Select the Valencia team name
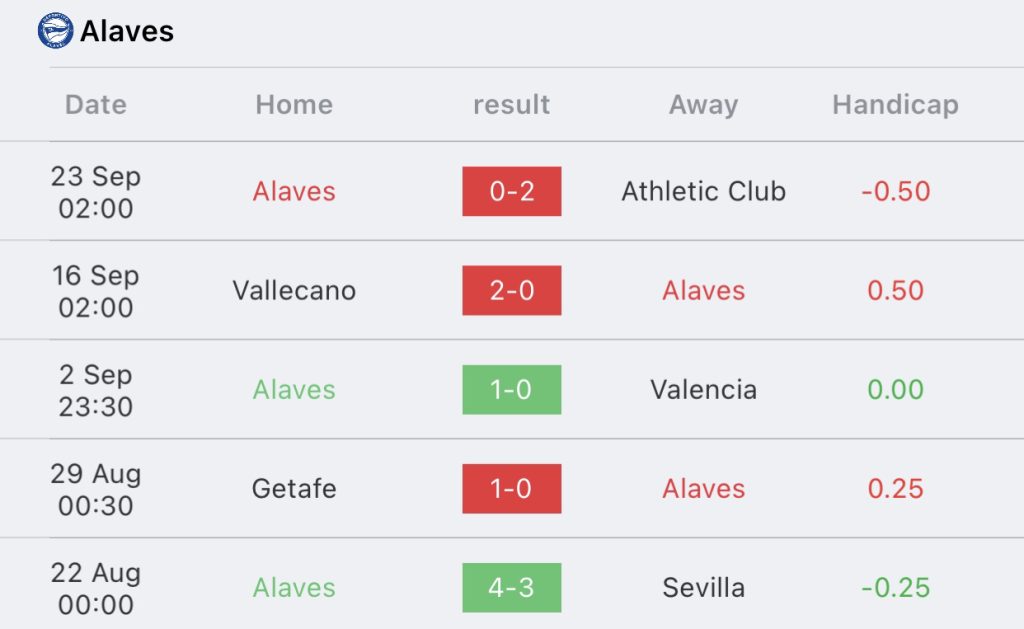 pyautogui.click(x=703, y=390)
